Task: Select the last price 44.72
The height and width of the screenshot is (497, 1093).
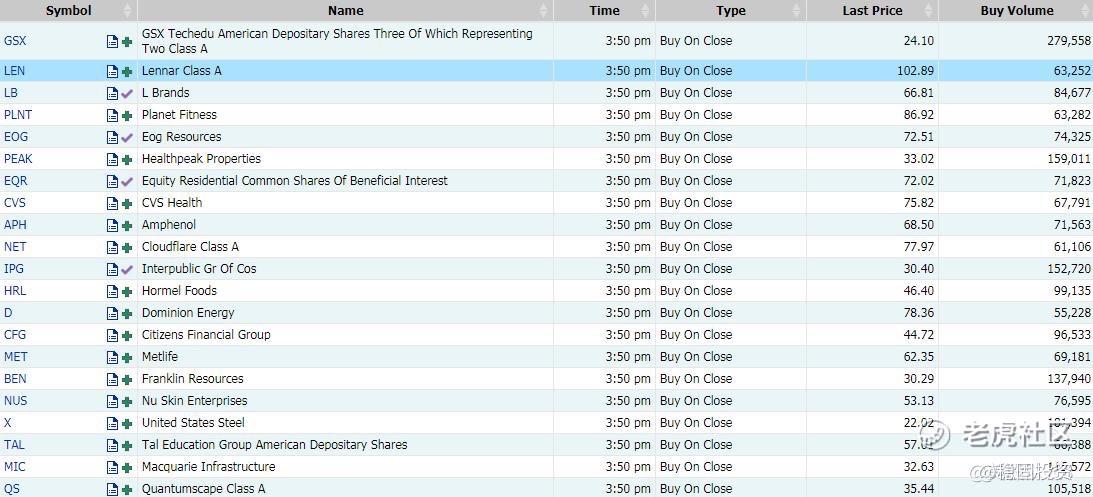Action: click(919, 335)
